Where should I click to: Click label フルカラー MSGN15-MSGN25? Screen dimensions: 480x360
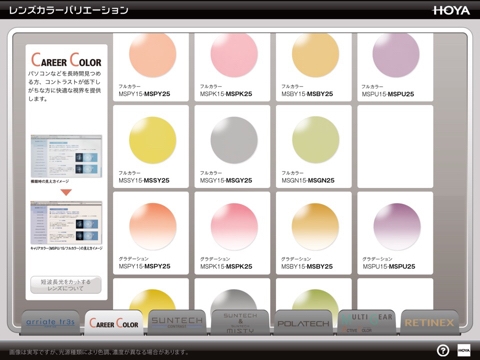308,177
